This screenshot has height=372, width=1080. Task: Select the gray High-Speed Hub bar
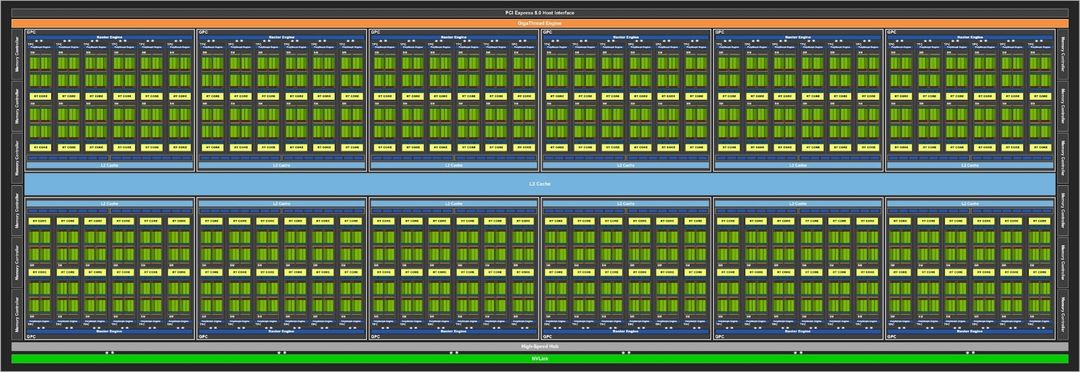[x=540, y=346]
